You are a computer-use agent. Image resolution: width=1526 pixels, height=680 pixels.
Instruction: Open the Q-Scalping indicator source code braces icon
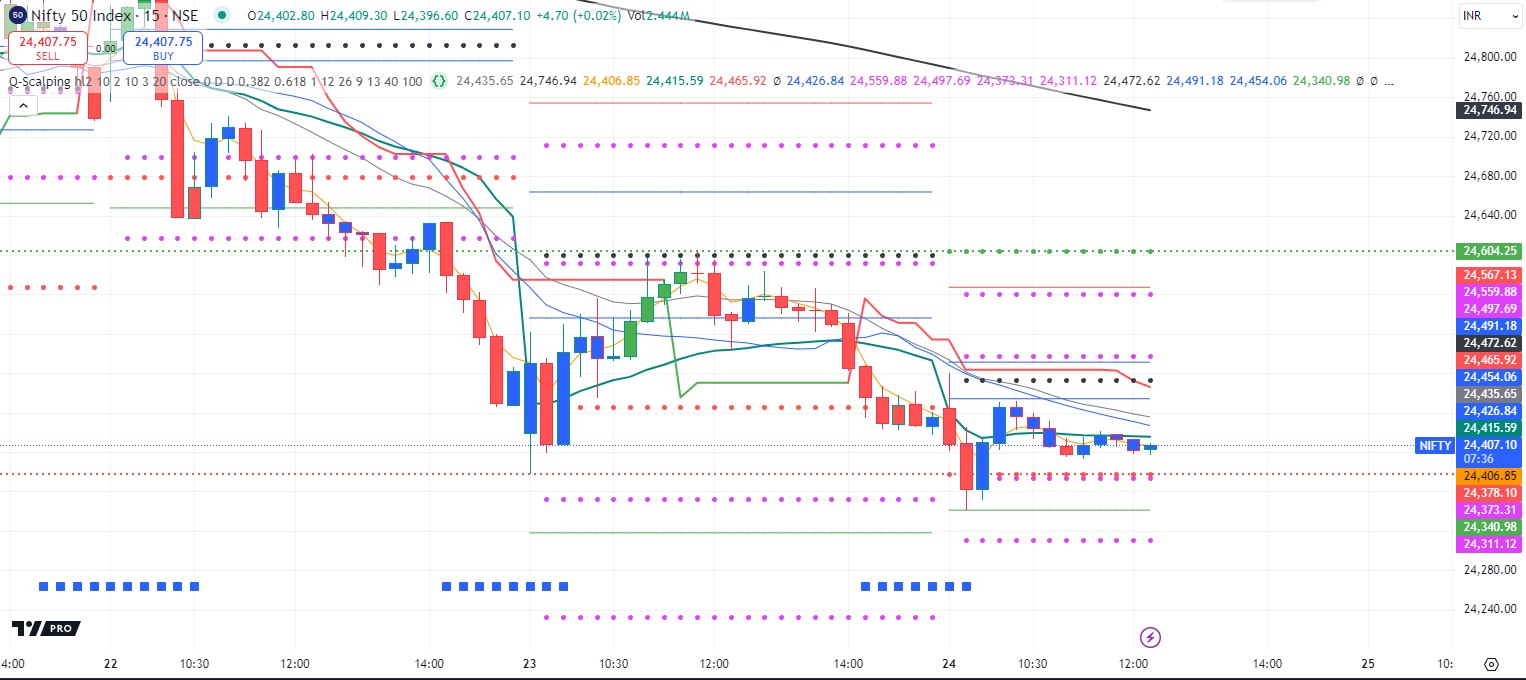point(438,81)
